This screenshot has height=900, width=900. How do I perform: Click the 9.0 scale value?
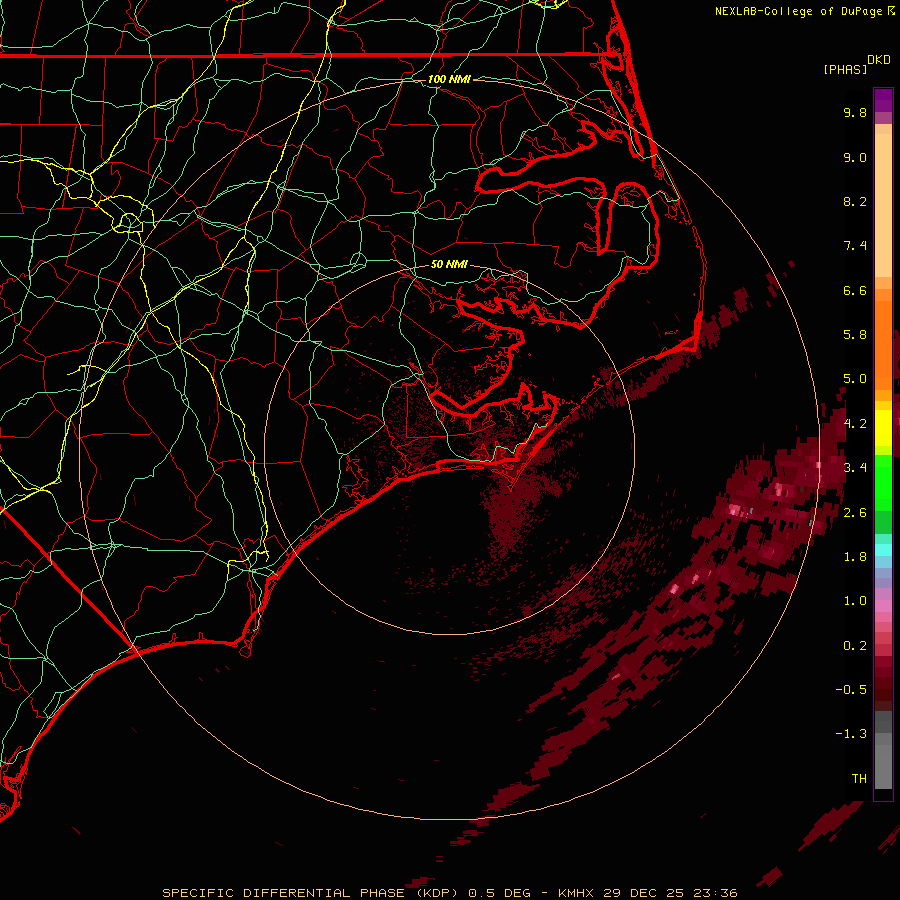[855, 157]
